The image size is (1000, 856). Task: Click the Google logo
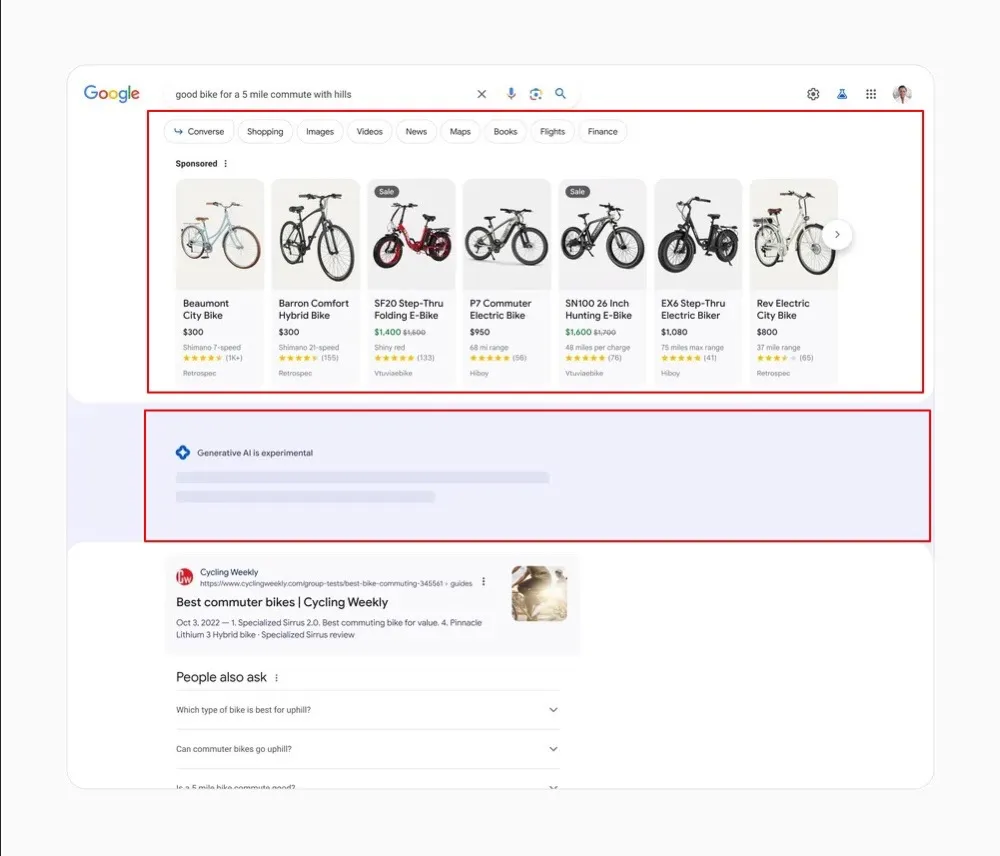(x=112, y=94)
